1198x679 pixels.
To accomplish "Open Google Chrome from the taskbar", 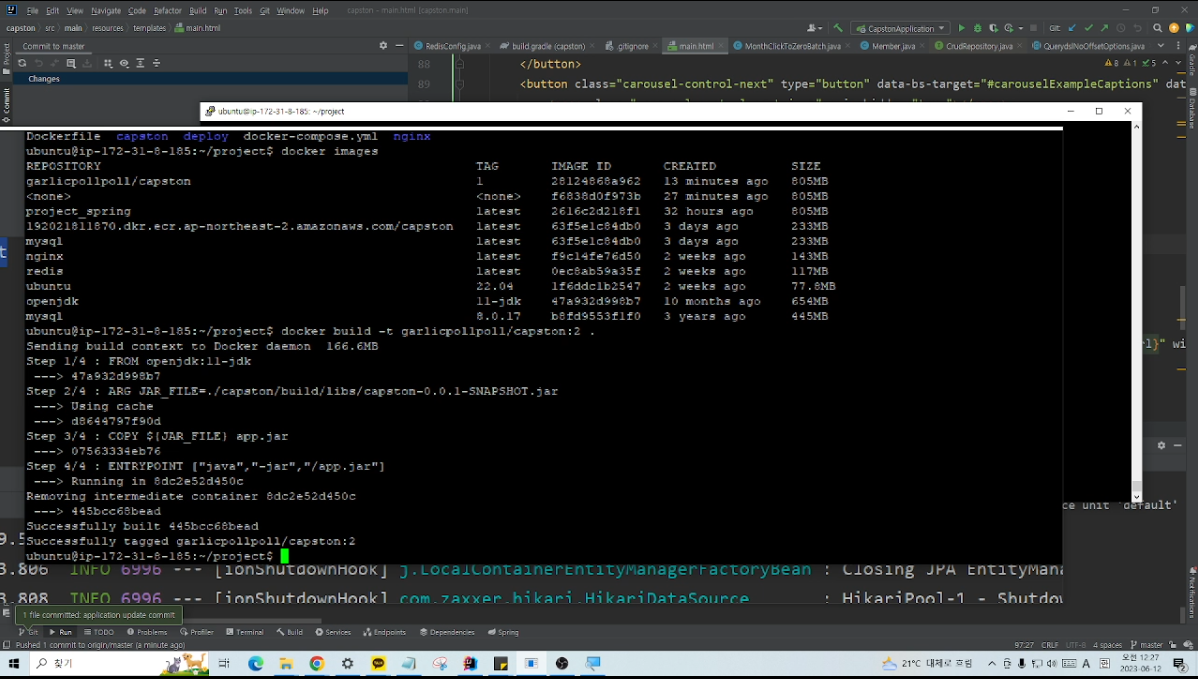I will 316,664.
